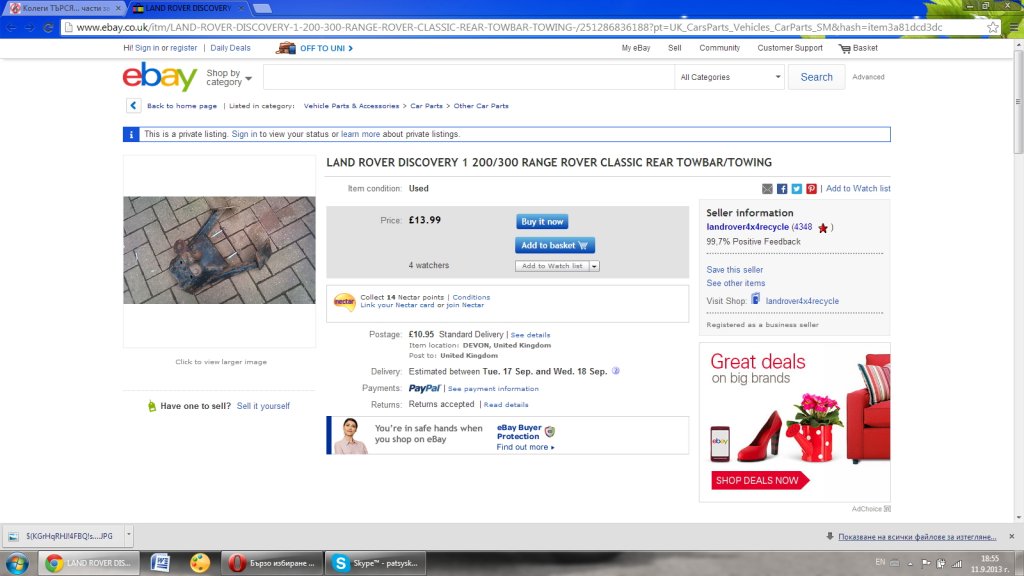Open the Community menu
1024x576 pixels.
720,48
